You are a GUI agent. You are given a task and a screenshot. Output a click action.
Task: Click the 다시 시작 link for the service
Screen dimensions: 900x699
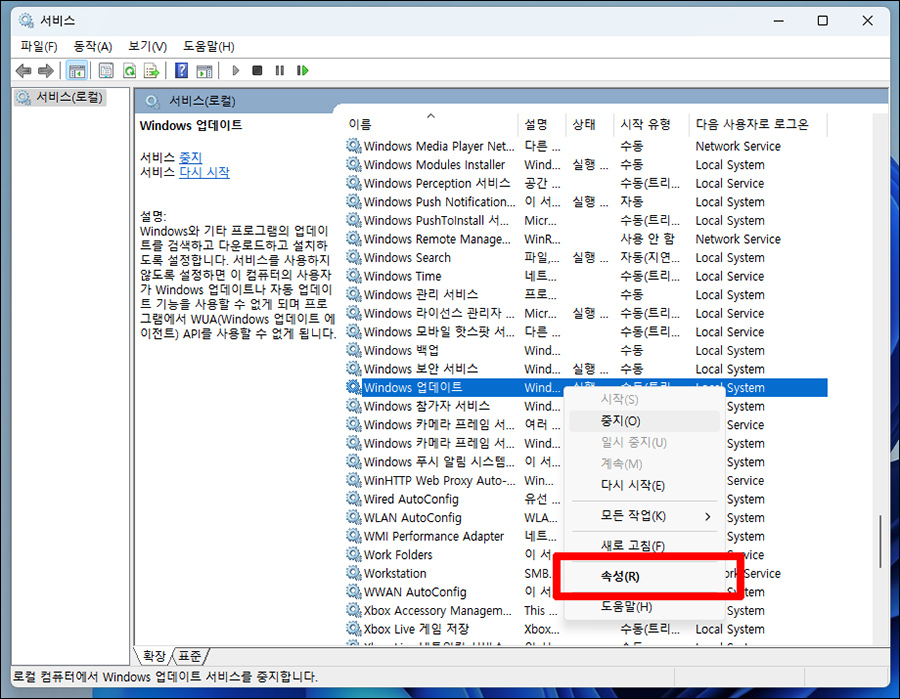tap(204, 172)
